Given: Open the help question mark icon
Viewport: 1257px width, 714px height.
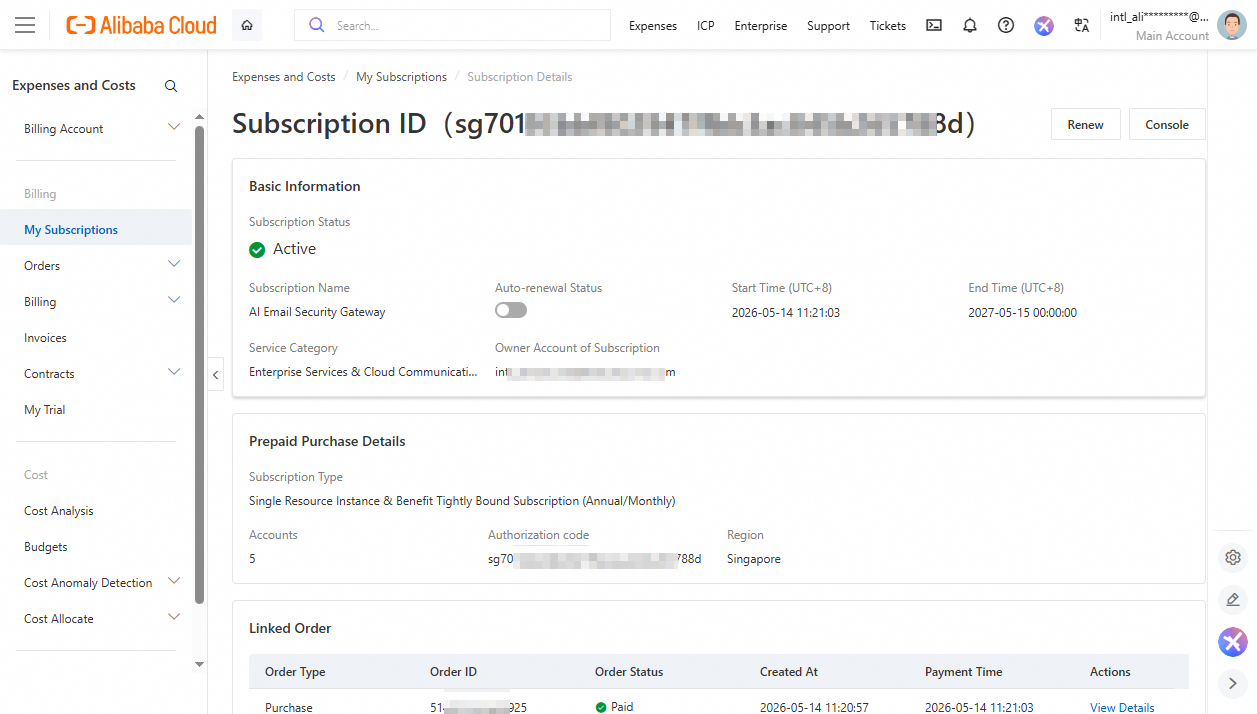Looking at the screenshot, I should tap(1006, 26).
